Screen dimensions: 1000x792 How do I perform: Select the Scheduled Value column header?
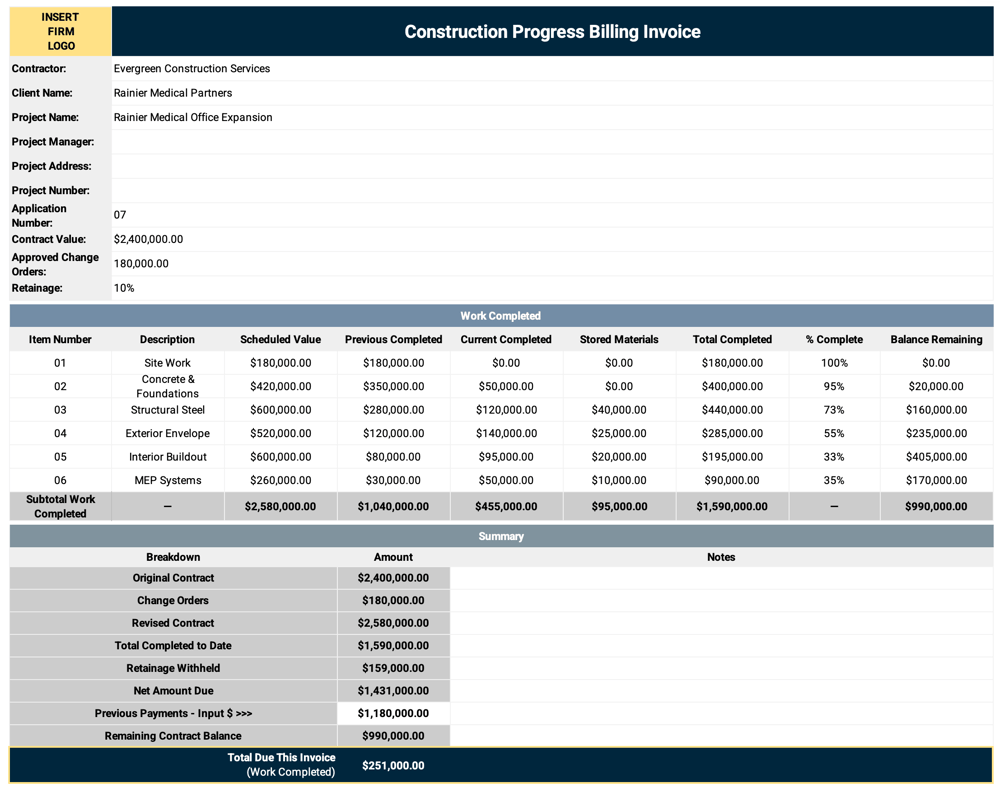(x=281, y=339)
